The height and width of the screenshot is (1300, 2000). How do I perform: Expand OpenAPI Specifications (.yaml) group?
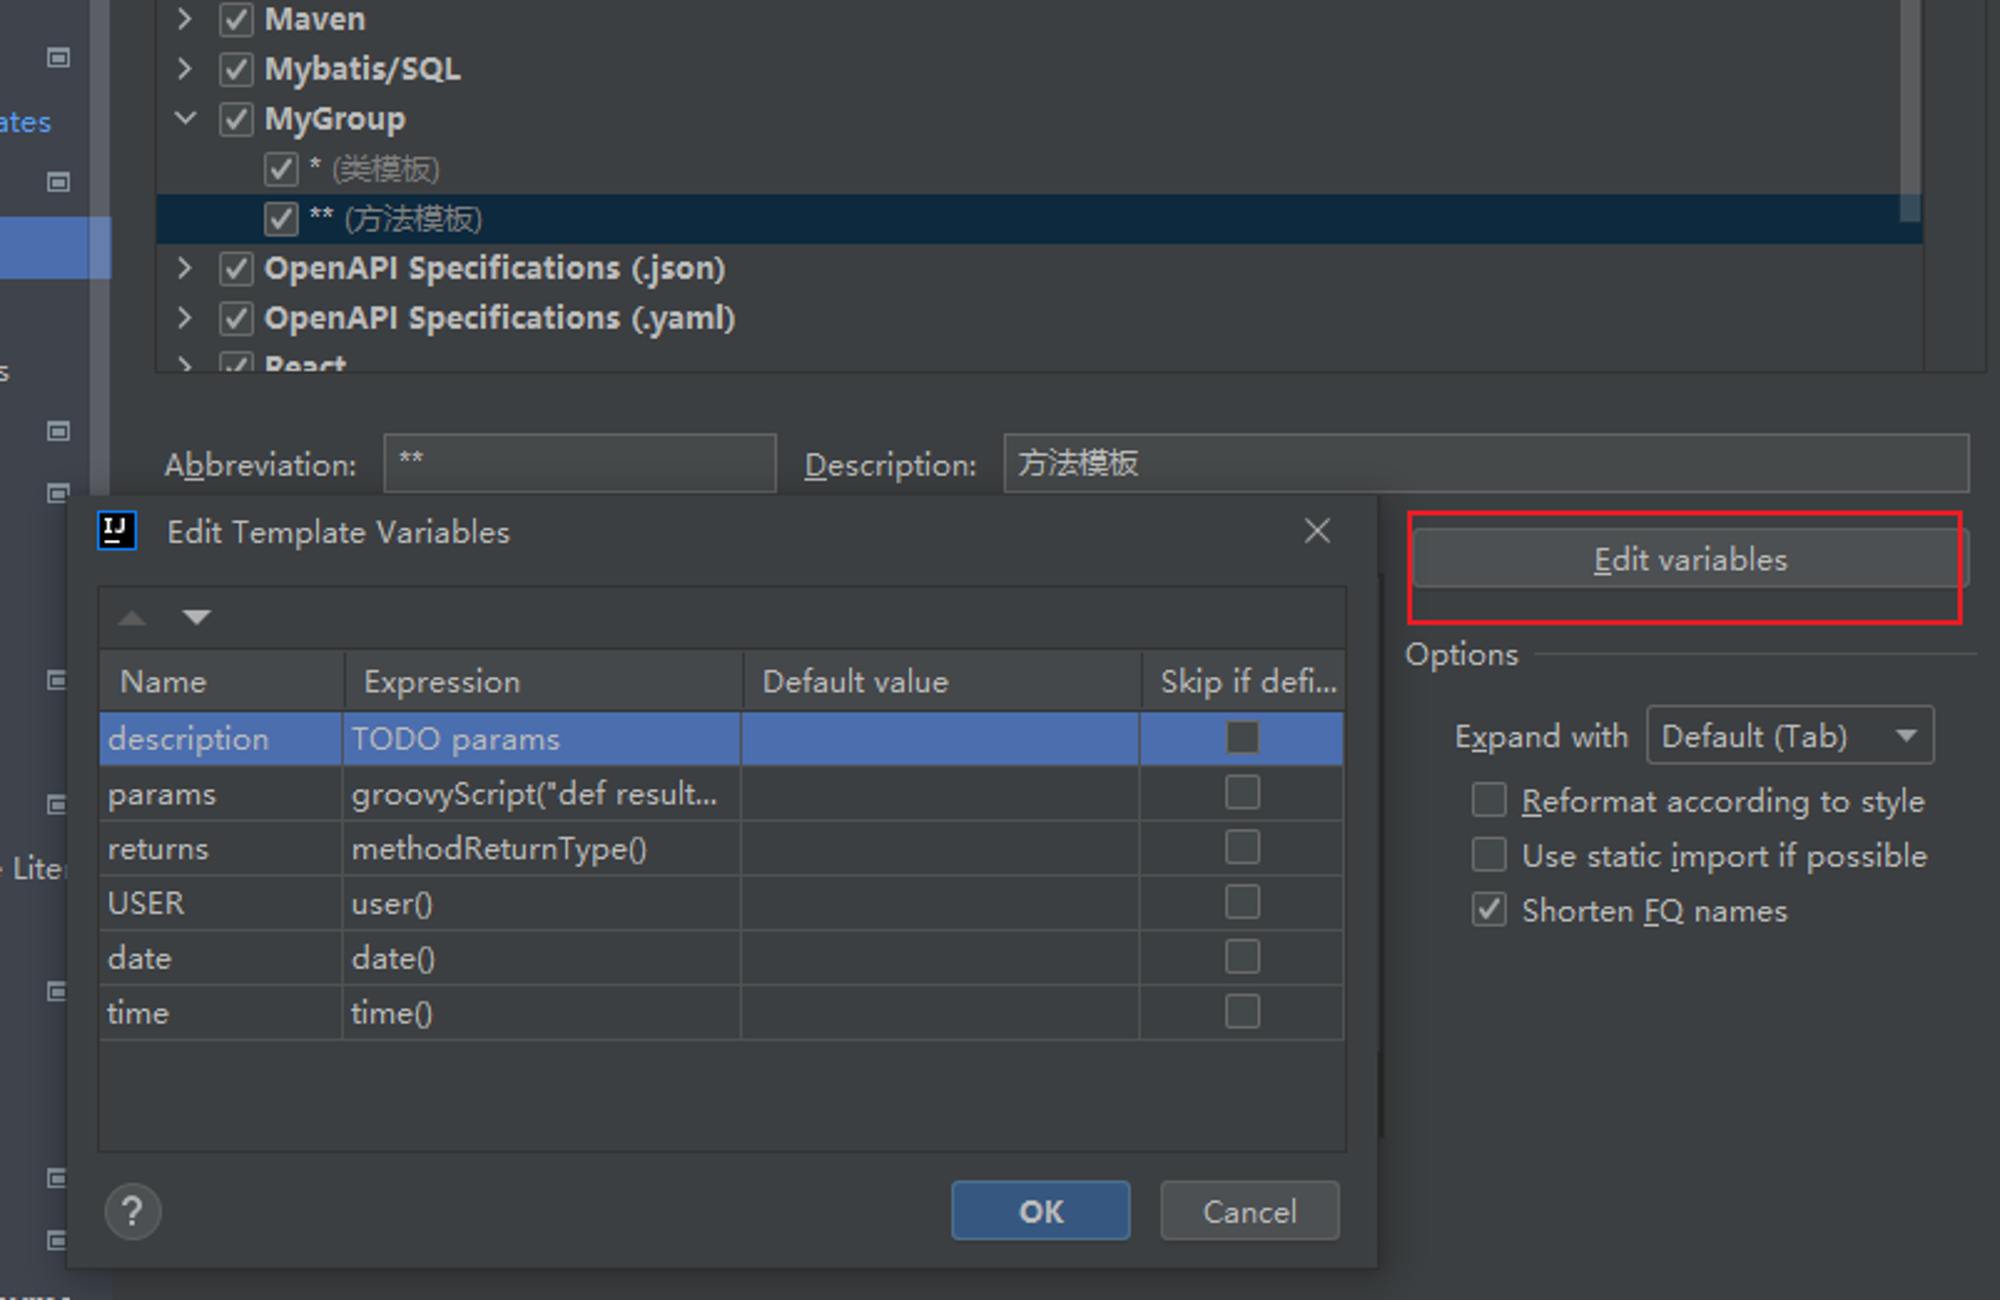pos(184,318)
